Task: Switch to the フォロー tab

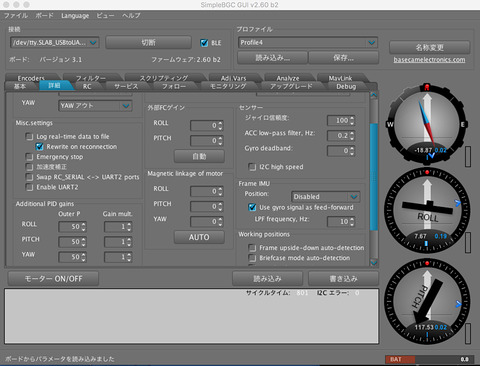Action: [x=174, y=86]
